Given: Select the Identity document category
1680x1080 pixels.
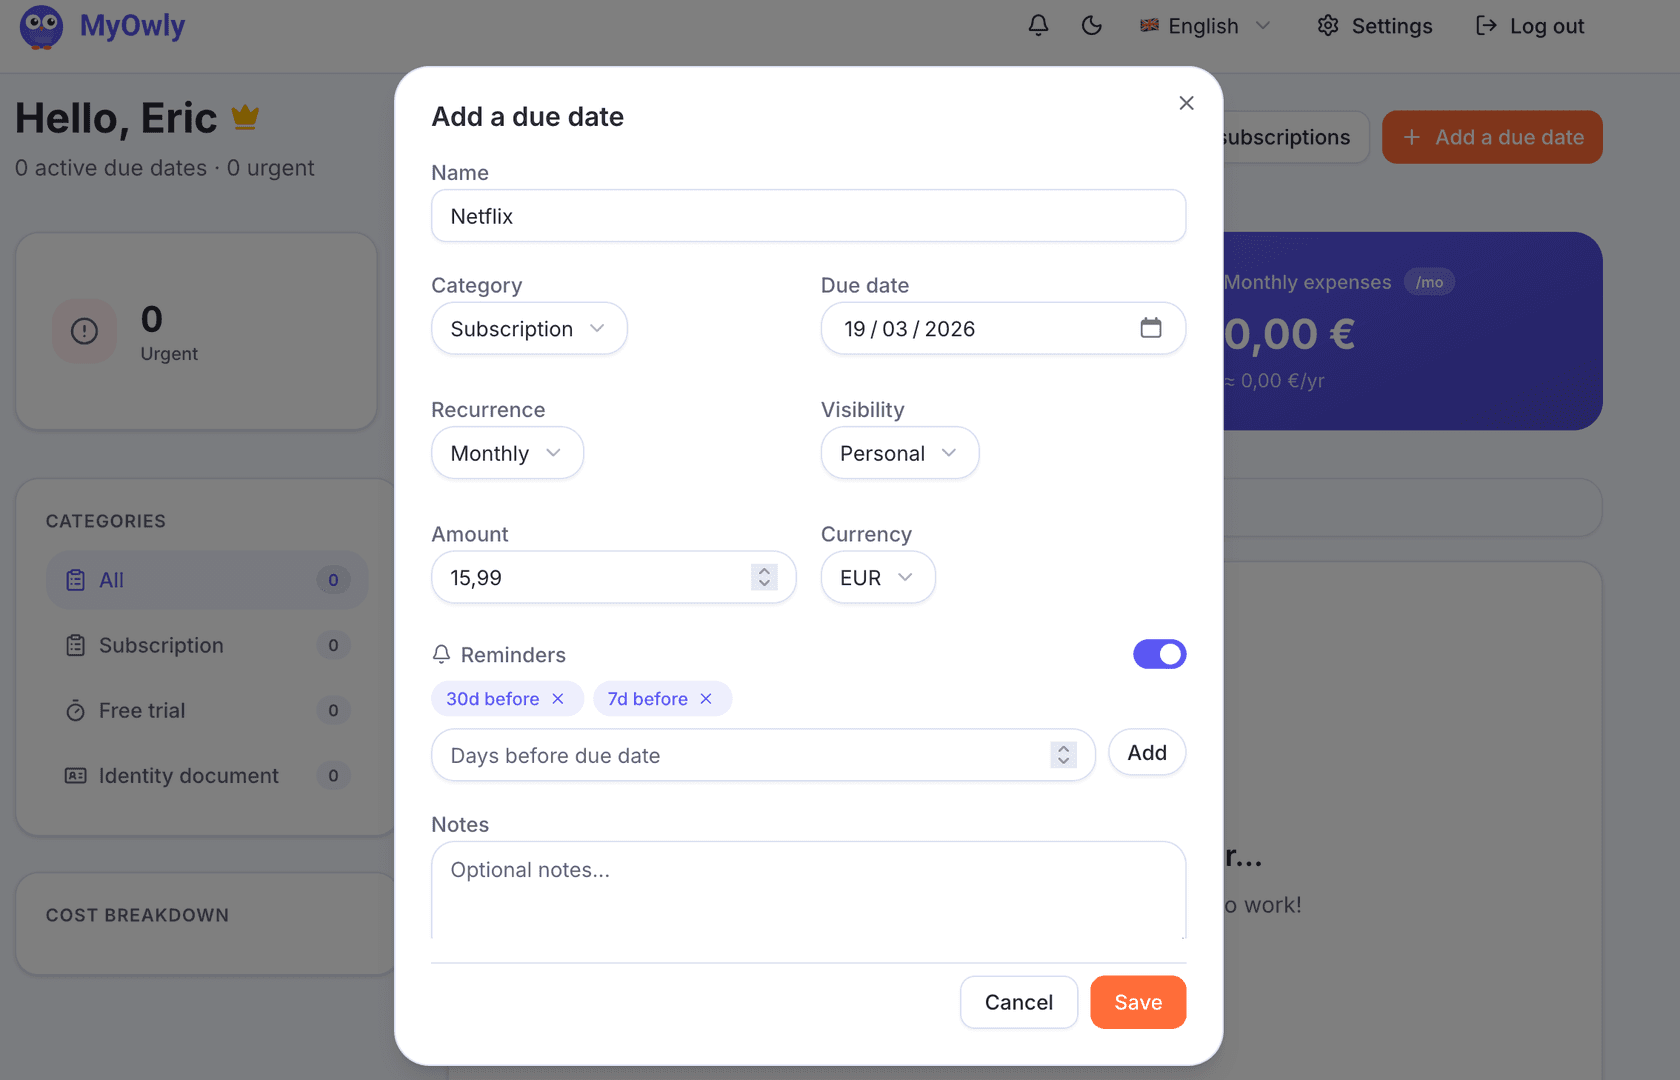Looking at the screenshot, I should coord(188,776).
